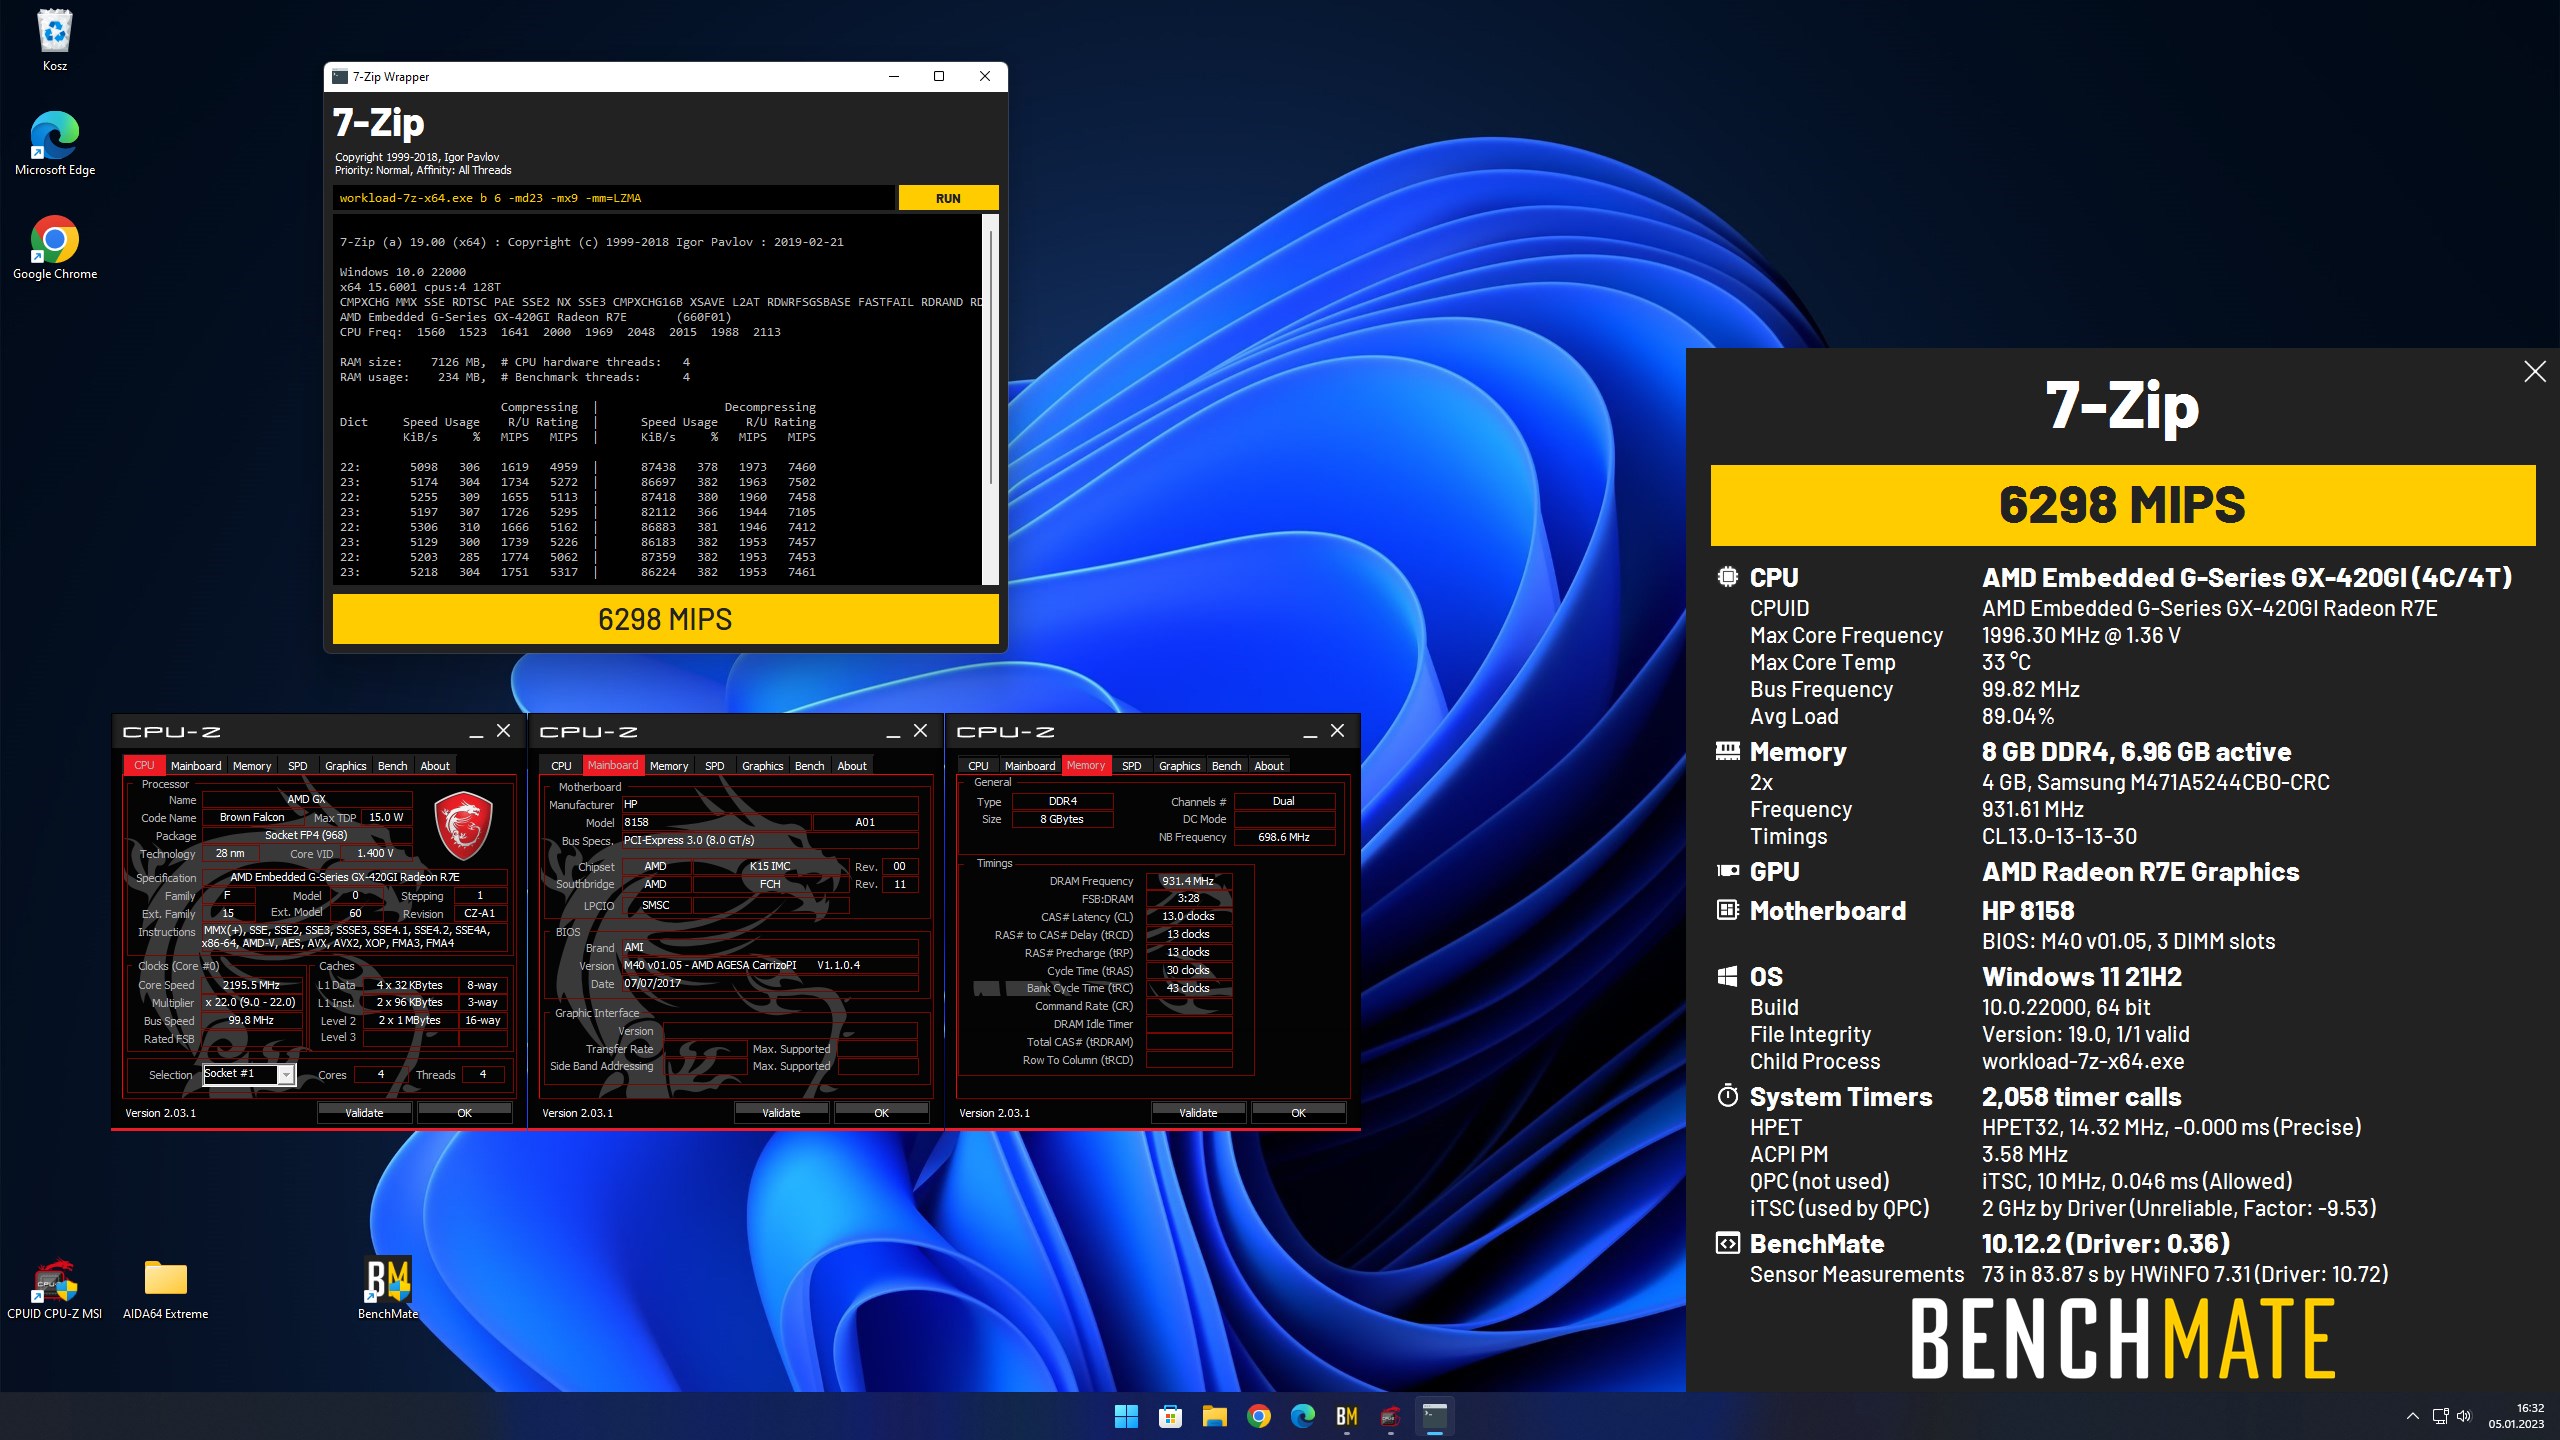The image size is (2560, 1440).
Task: Open Microsoft Edge desktop shortcut
Action: [x=55, y=143]
